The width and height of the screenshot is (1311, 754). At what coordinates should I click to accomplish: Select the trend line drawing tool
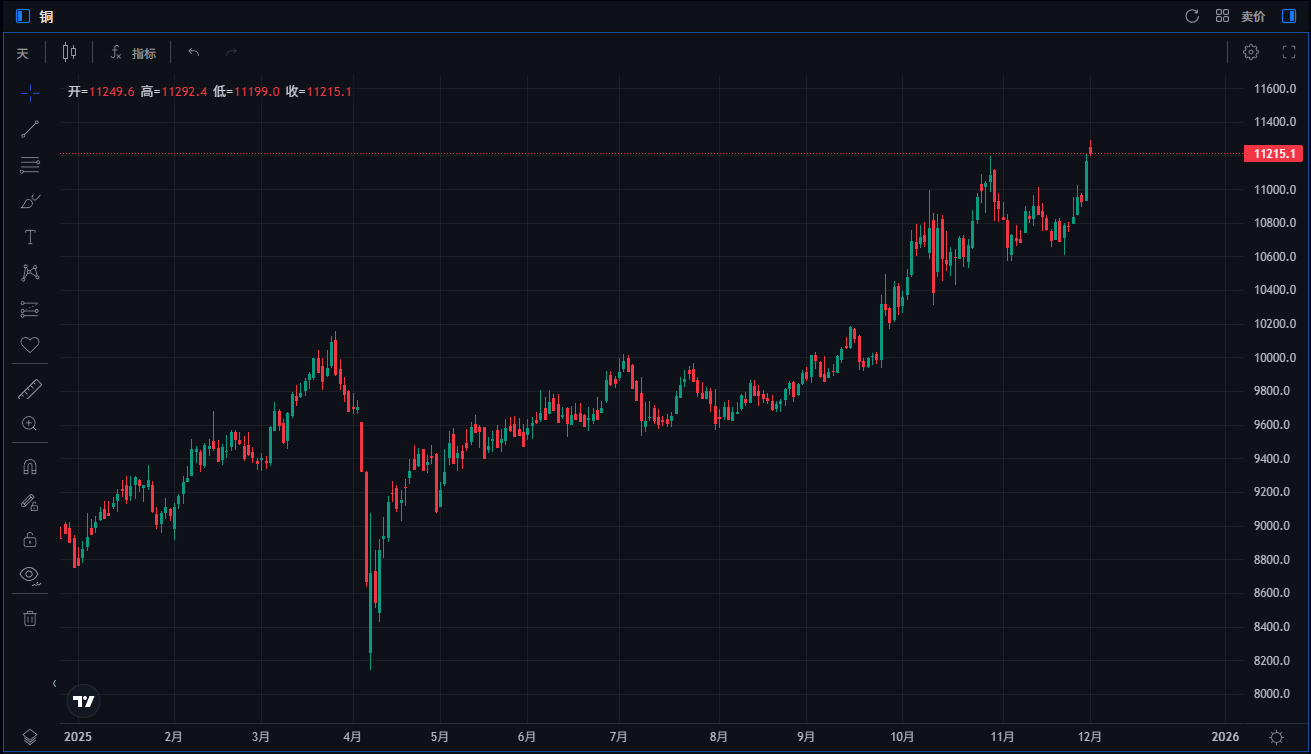coord(30,129)
